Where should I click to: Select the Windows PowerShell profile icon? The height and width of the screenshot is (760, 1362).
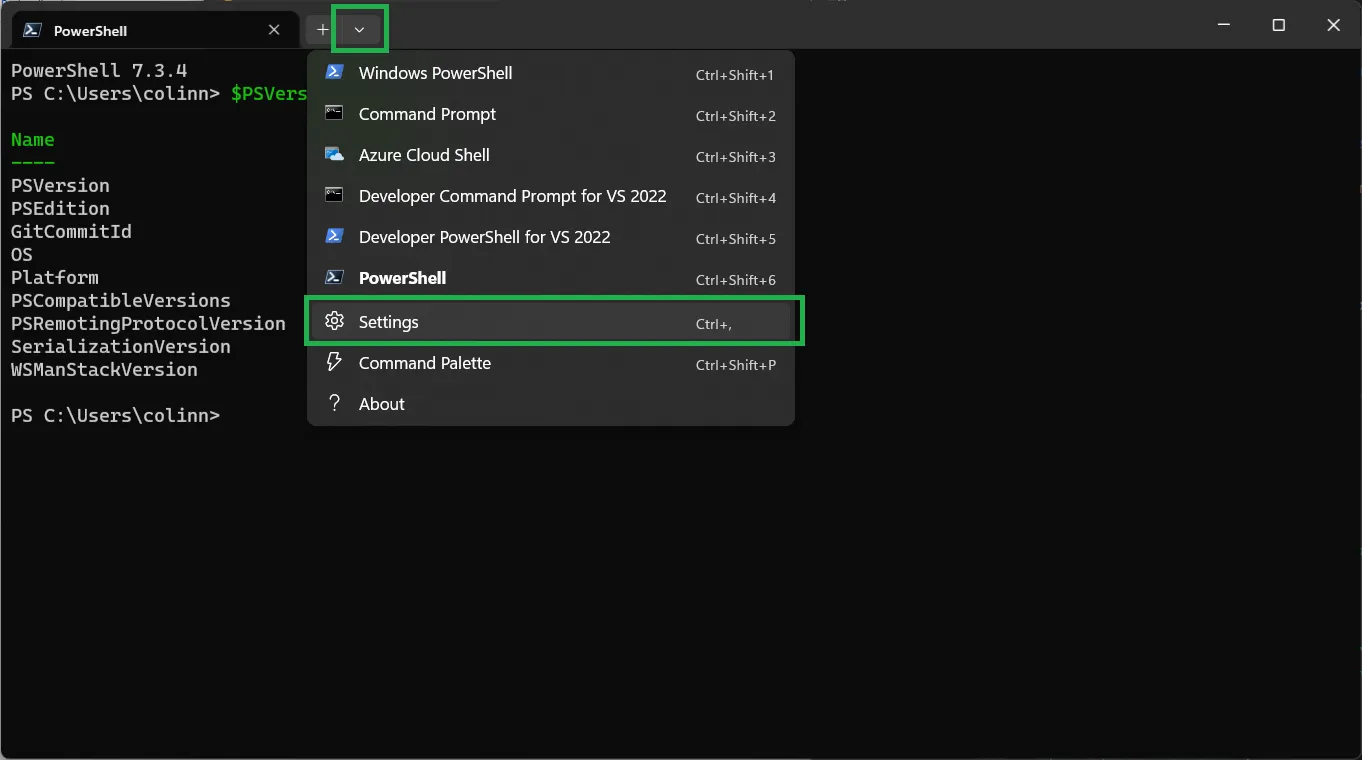333,72
